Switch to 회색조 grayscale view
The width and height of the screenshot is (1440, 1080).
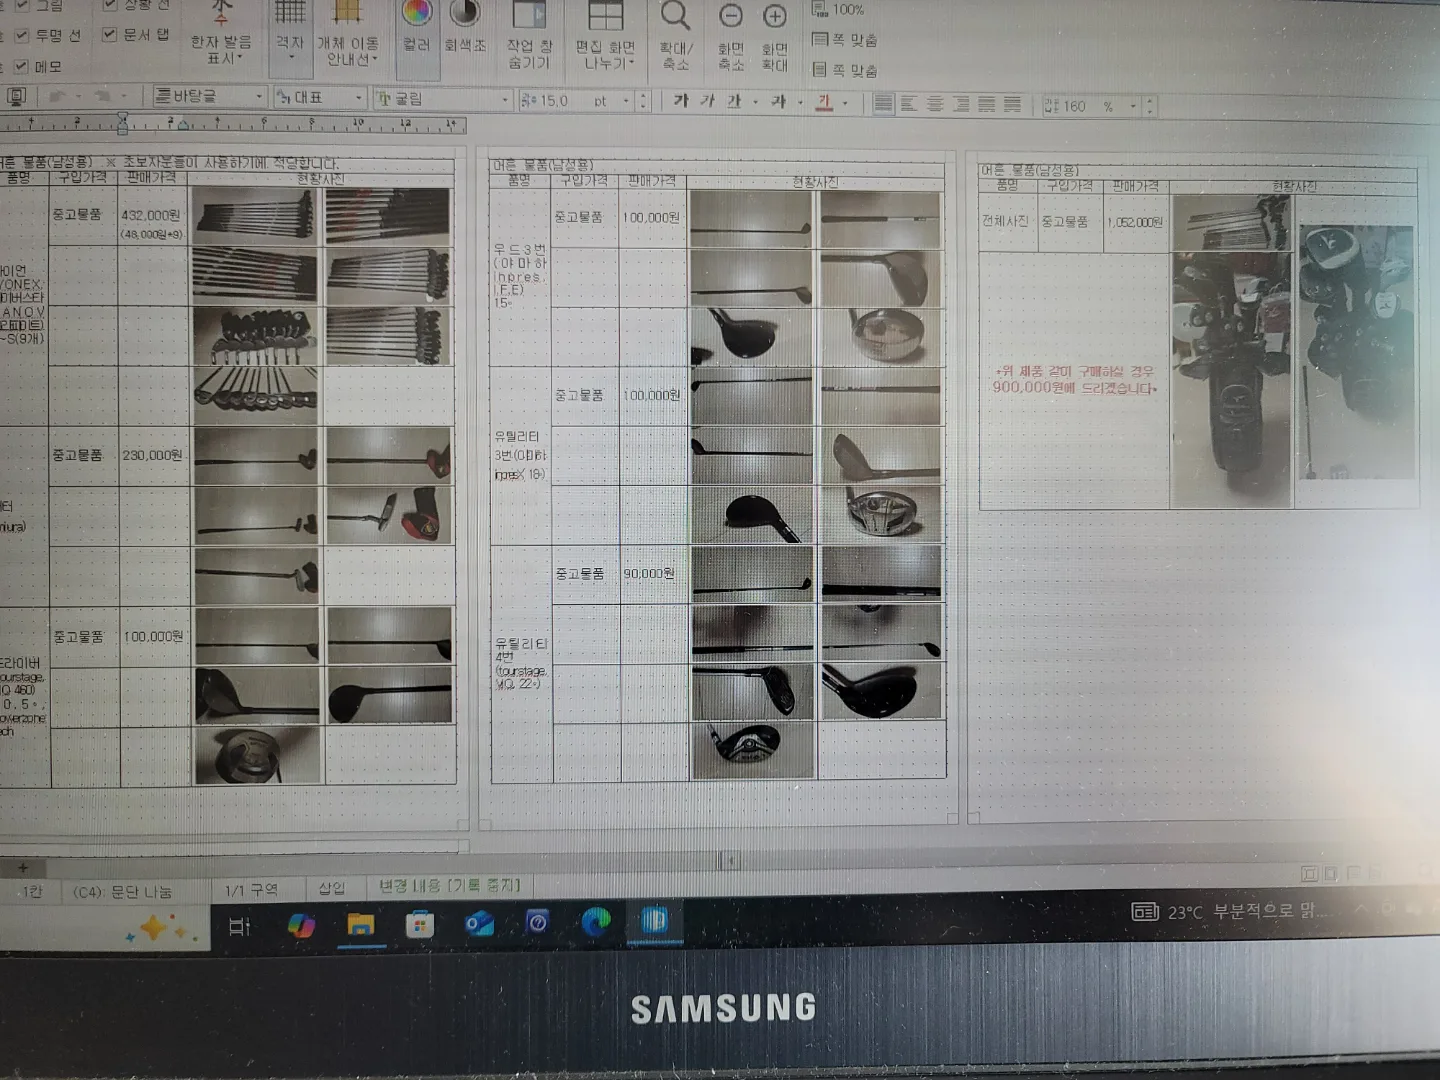pos(464,16)
